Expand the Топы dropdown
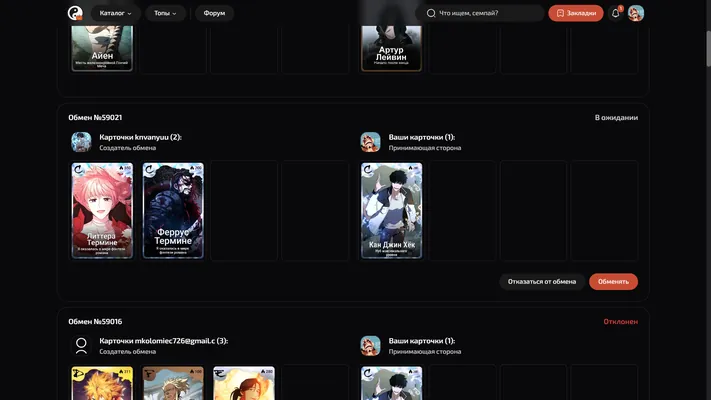The width and height of the screenshot is (711, 400). pos(165,13)
